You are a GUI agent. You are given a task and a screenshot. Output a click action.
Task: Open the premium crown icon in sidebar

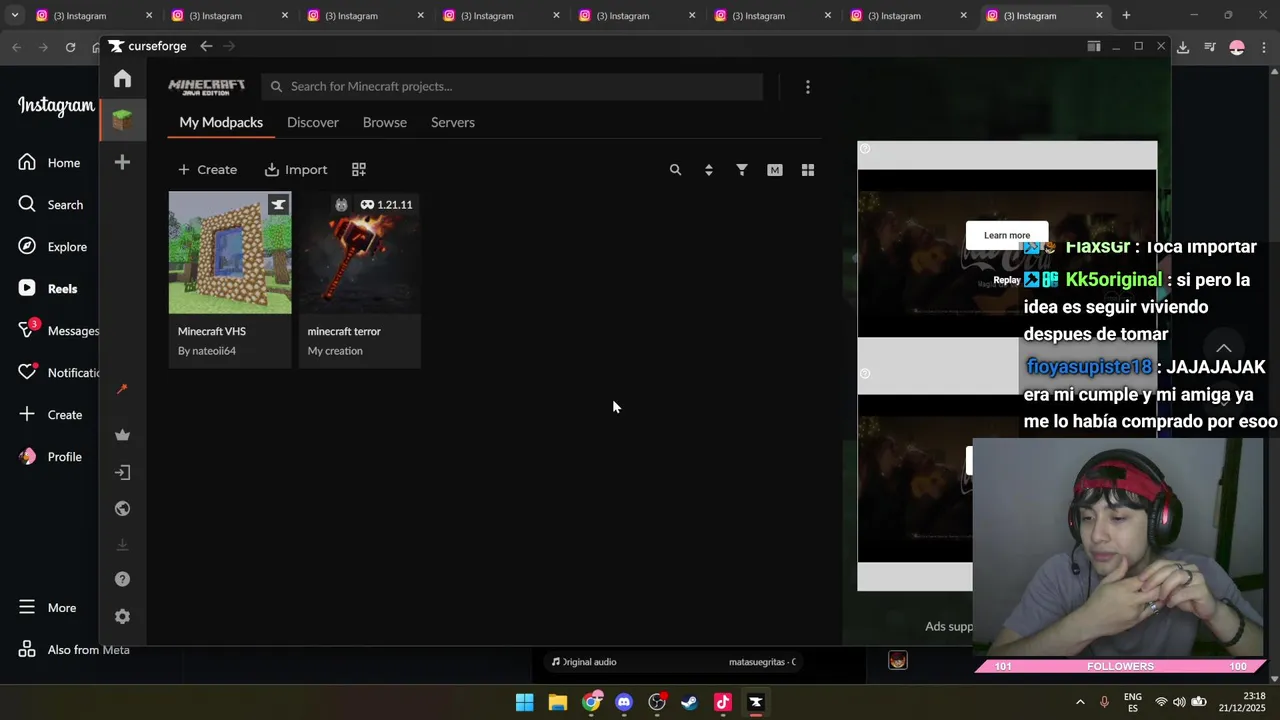pyautogui.click(x=122, y=435)
